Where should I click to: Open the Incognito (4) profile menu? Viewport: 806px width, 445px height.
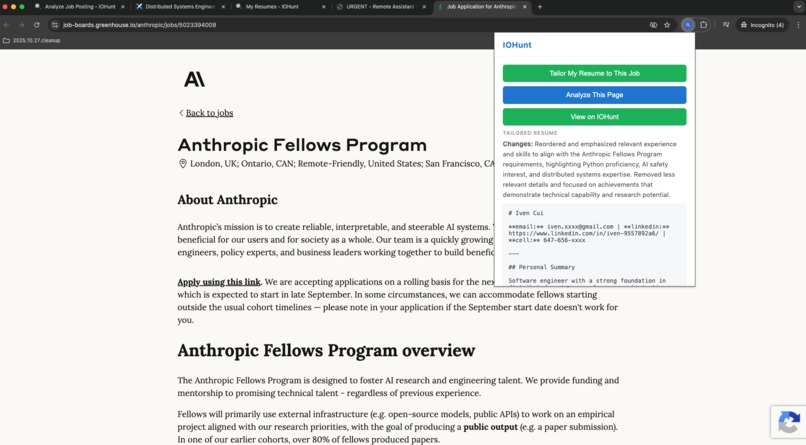(x=762, y=25)
